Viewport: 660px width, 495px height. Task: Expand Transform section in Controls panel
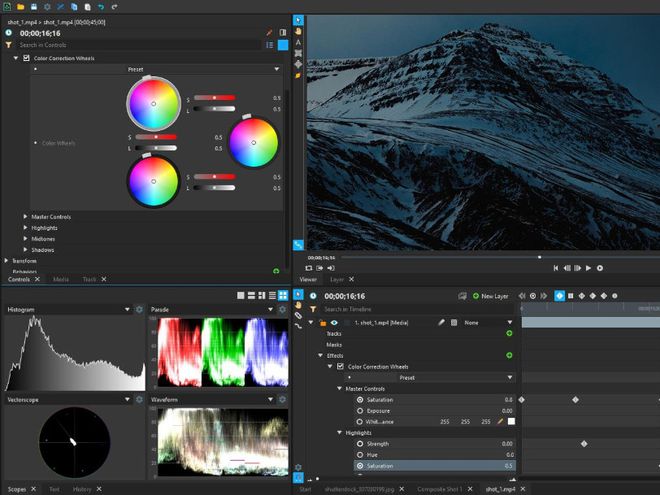click(x=6, y=261)
